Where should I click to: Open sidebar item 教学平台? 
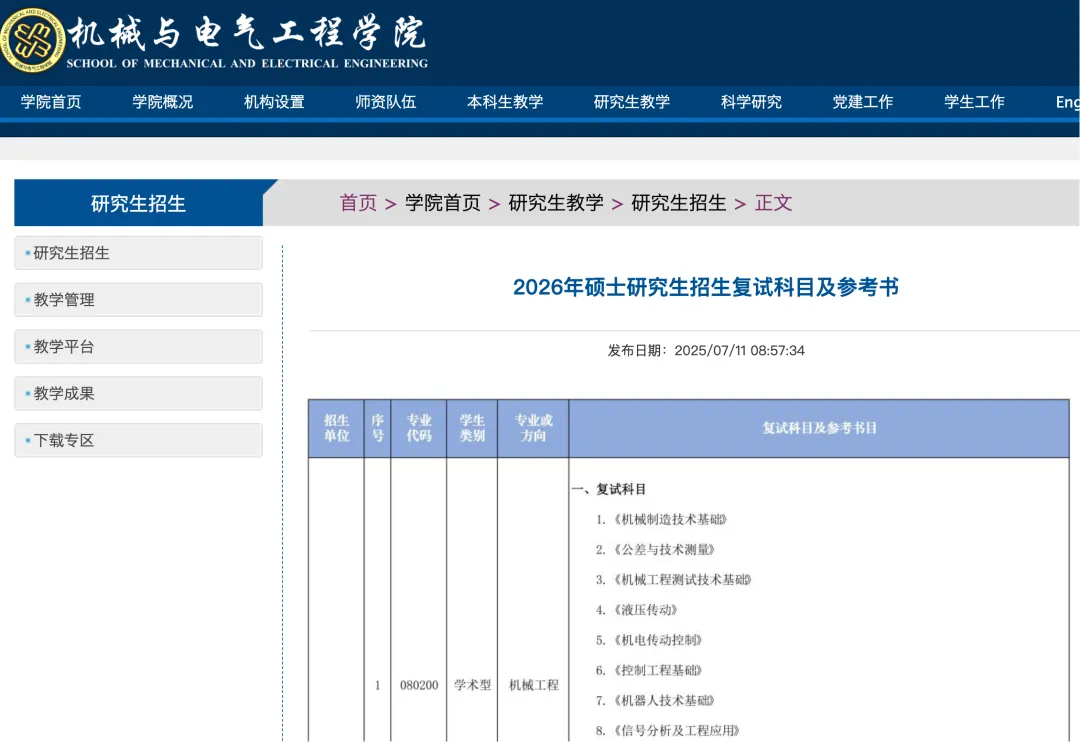click(x=138, y=347)
